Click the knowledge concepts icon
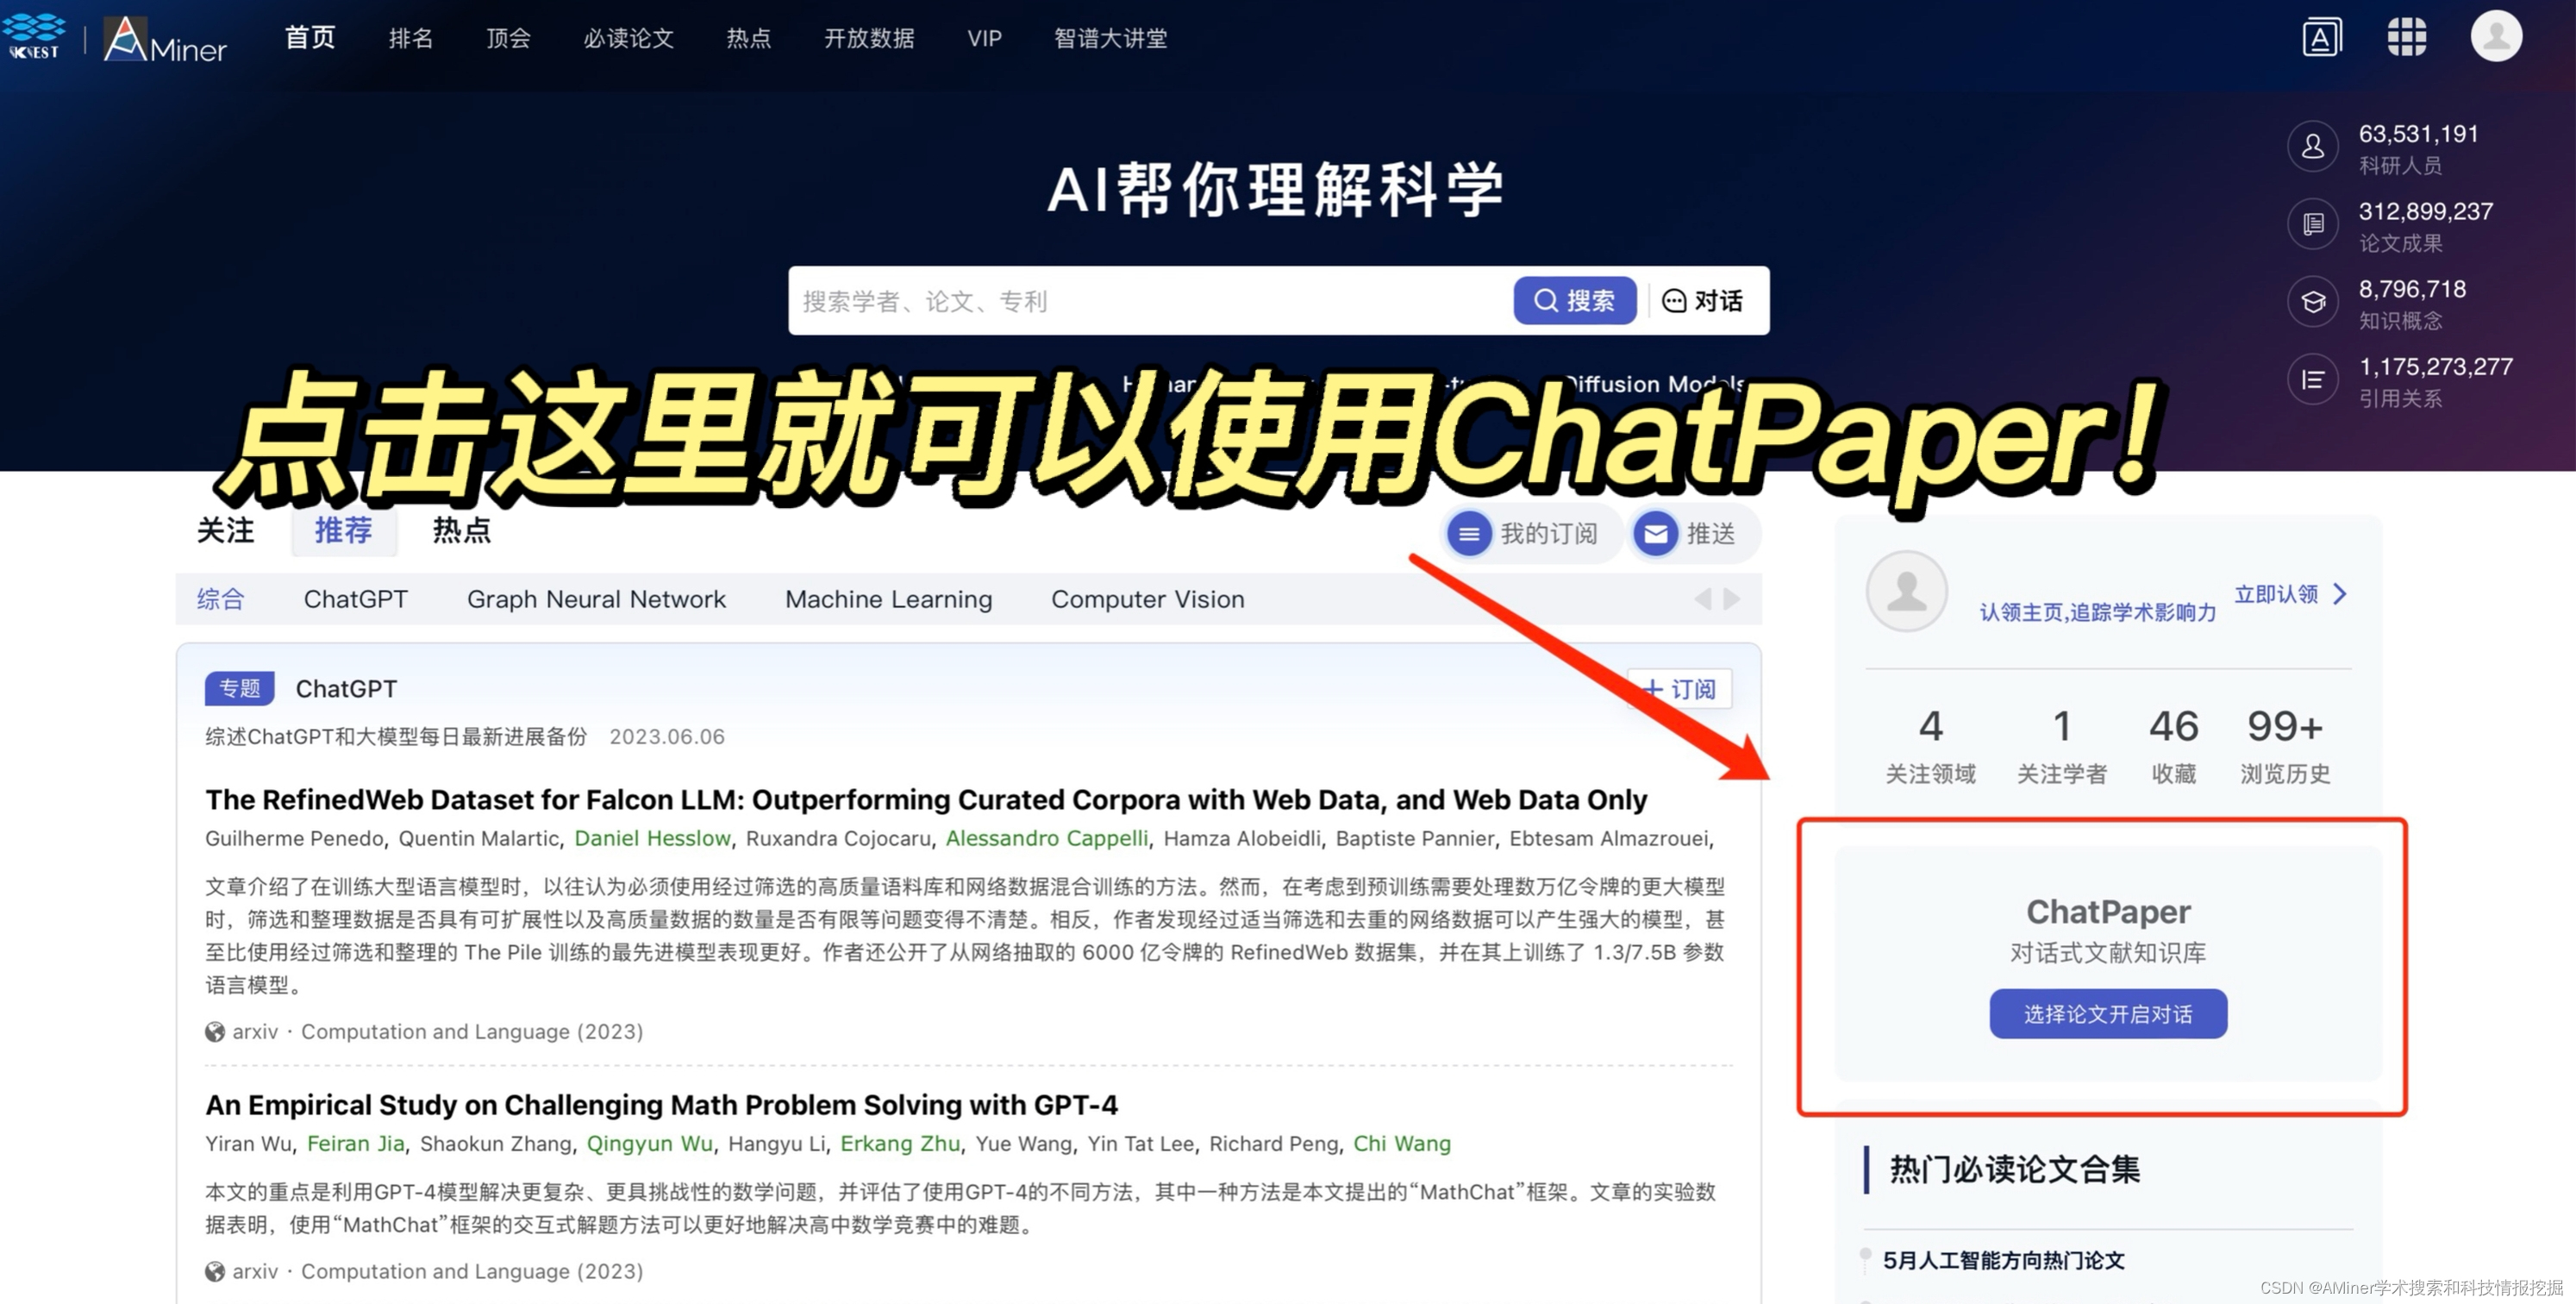 [x=2313, y=302]
